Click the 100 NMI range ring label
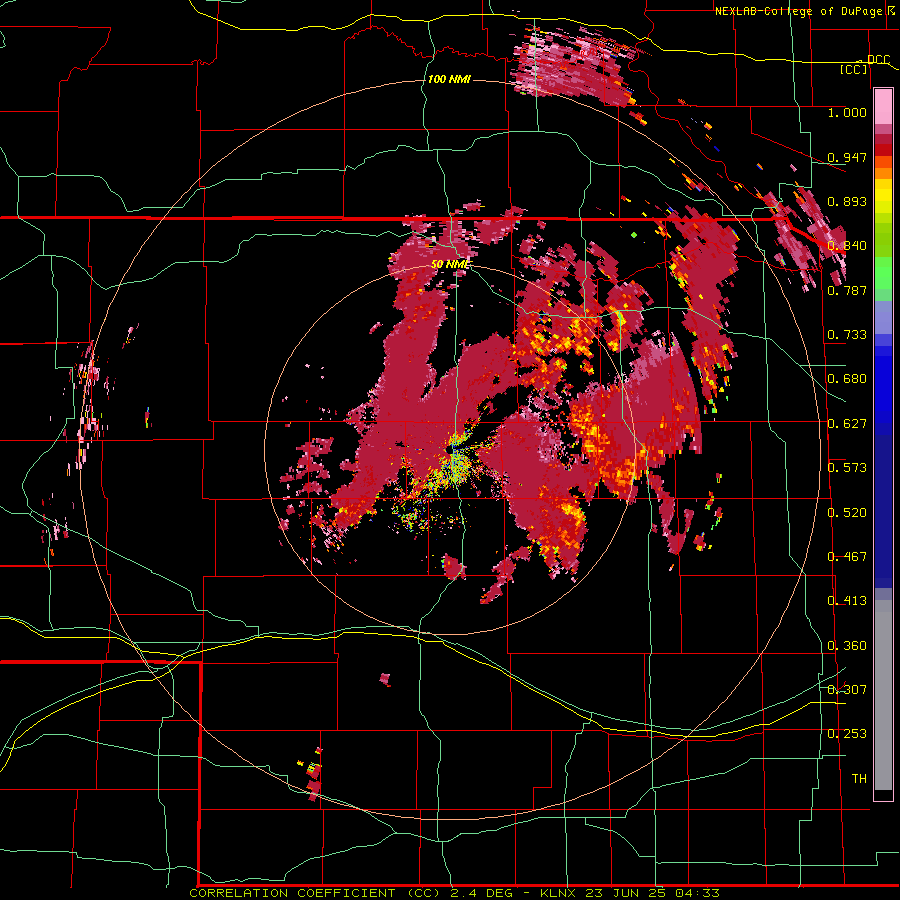Screen dimensions: 900x900 click(449, 79)
